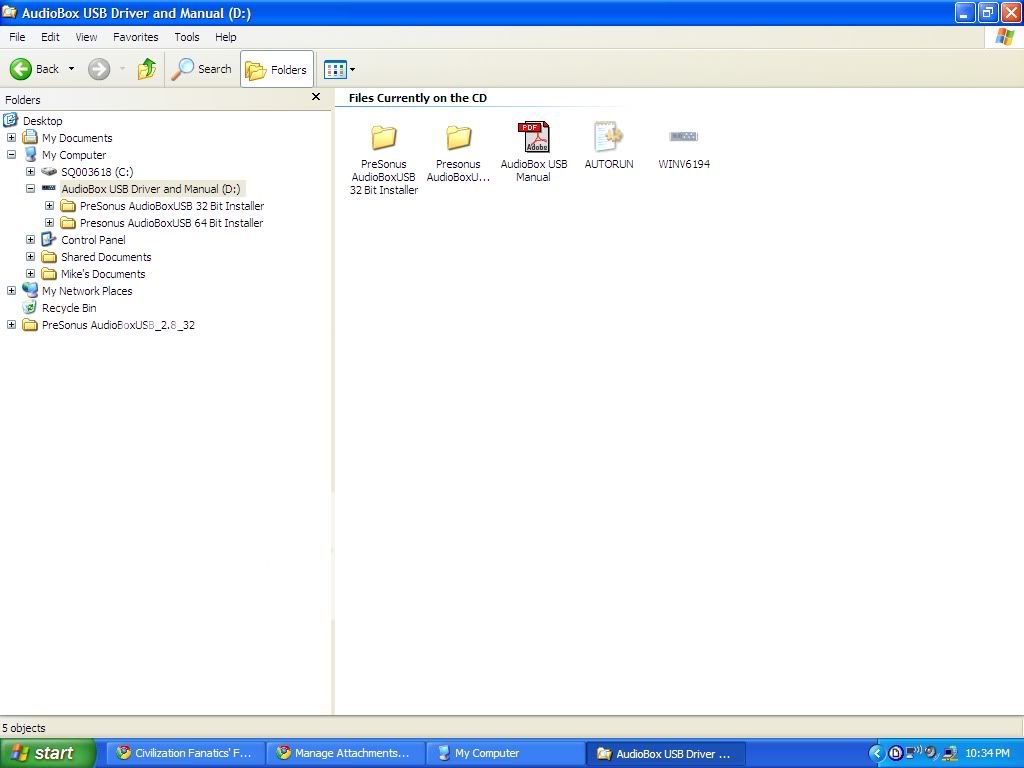Expand the SQ003618 (C:) drive node
Viewport: 1024px width, 768px height.
30,172
